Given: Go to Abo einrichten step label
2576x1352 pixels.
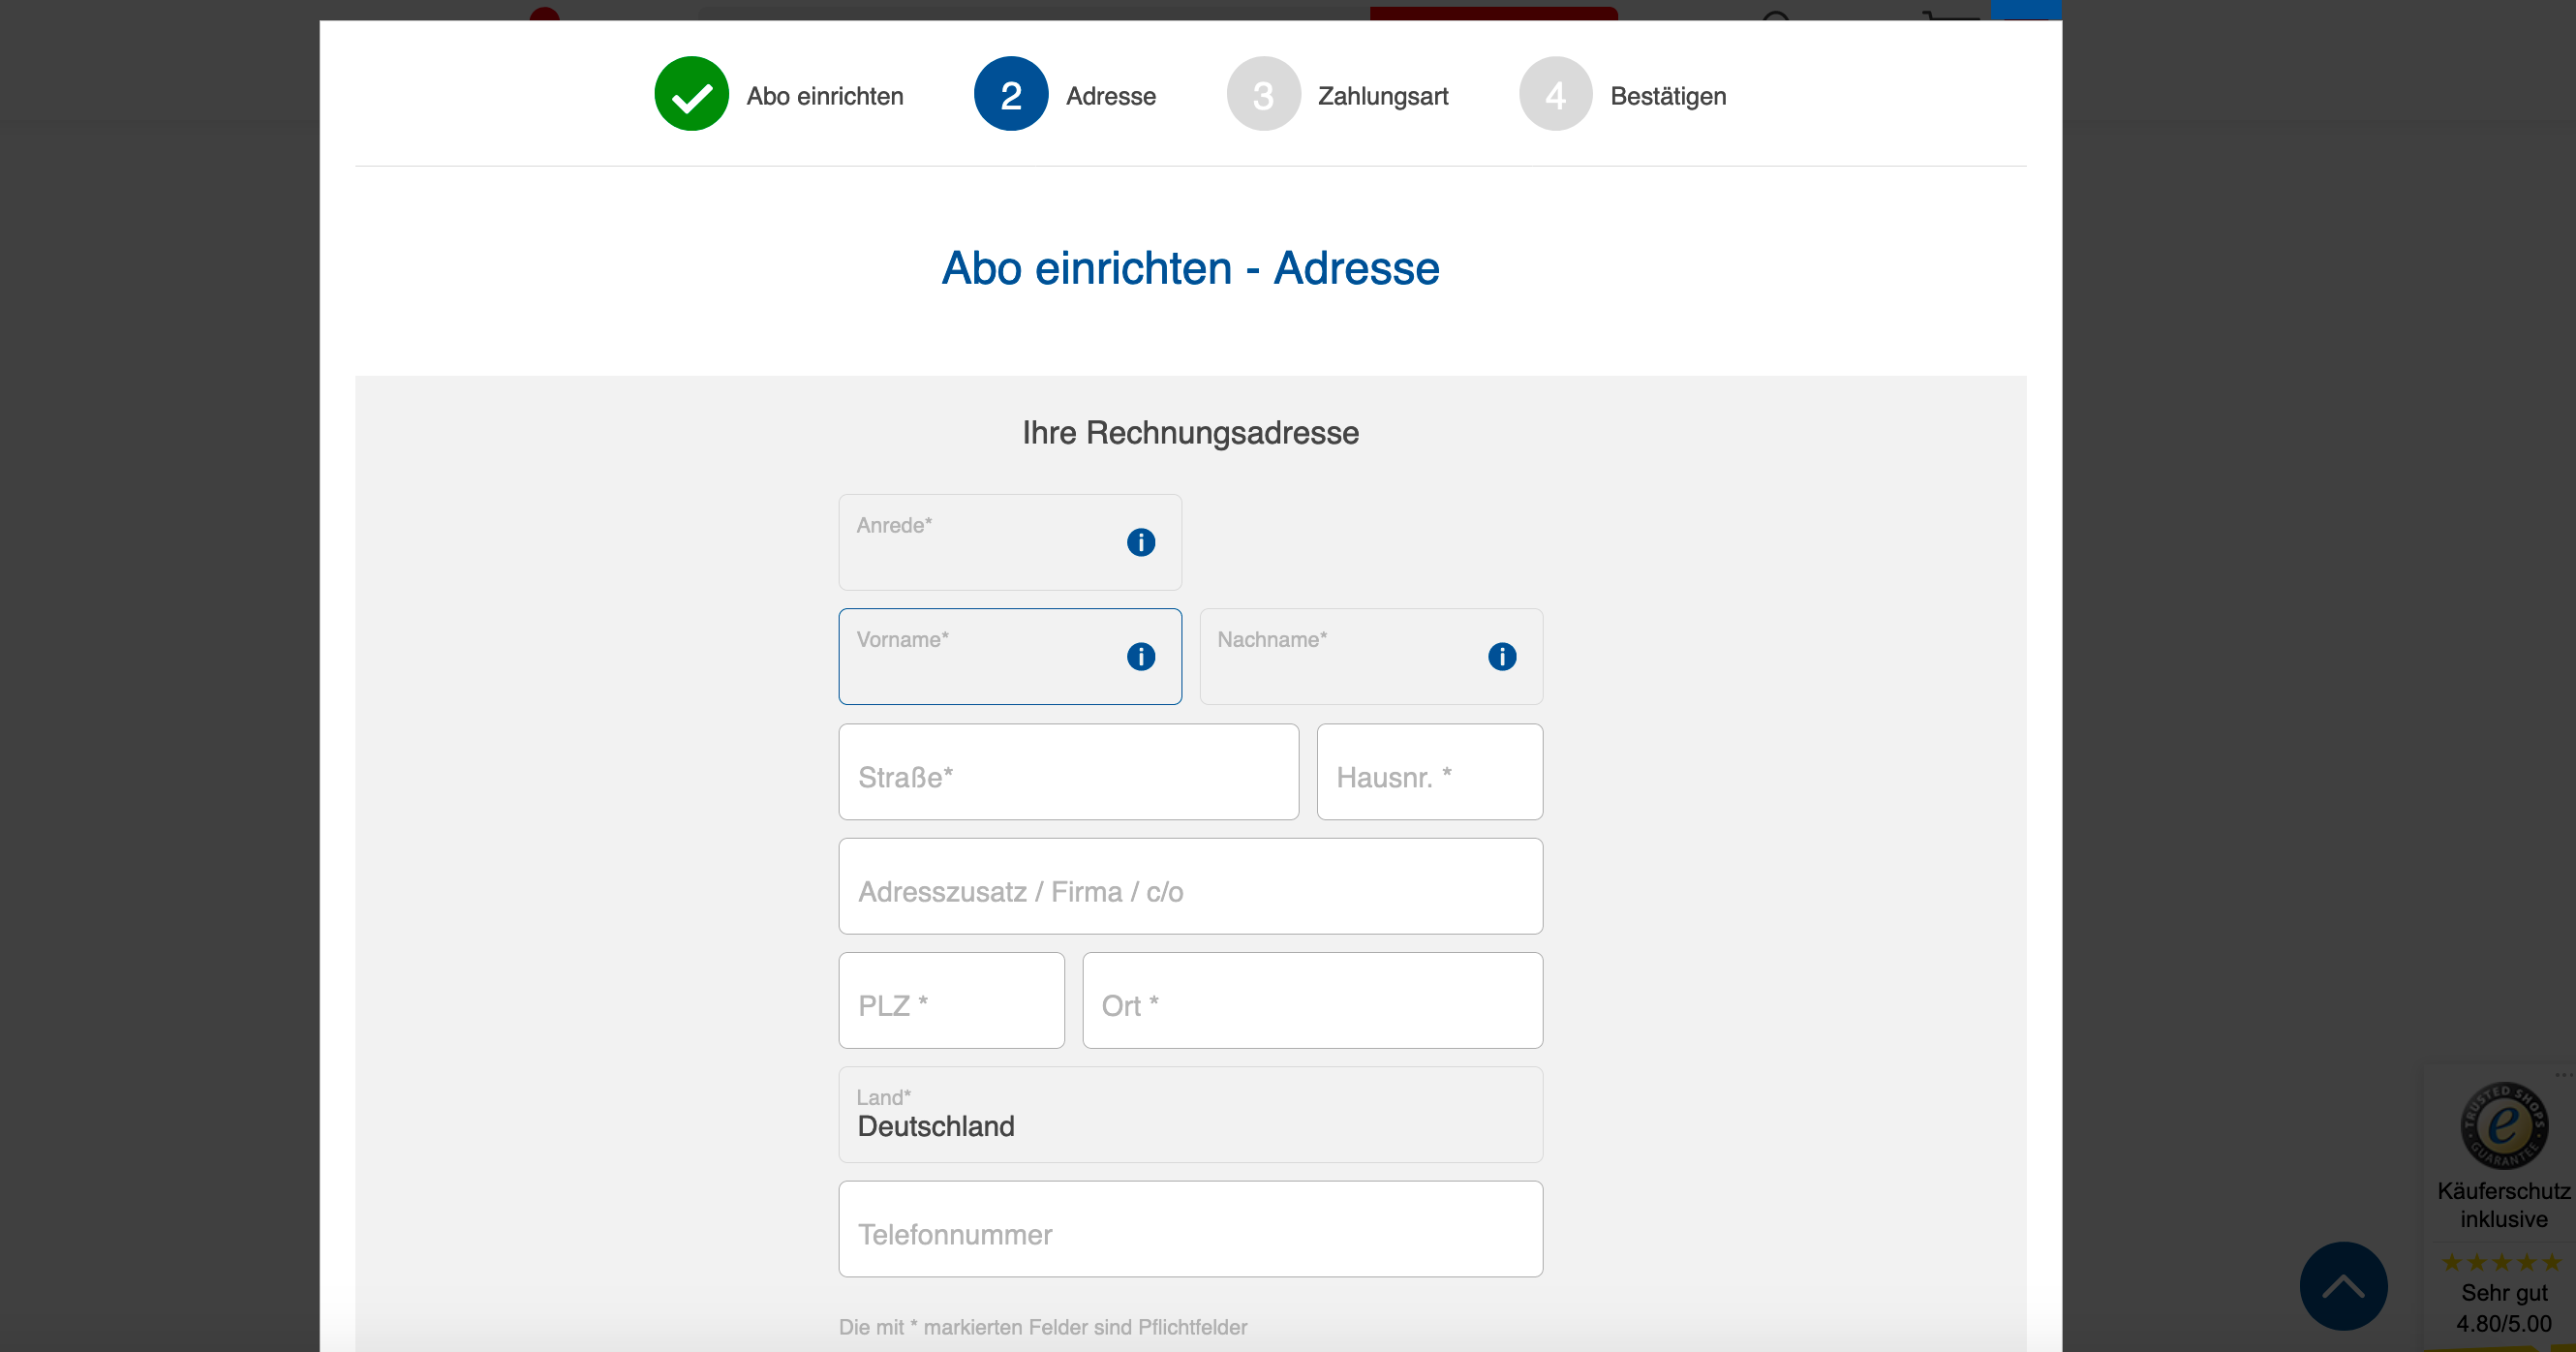Looking at the screenshot, I should coord(824,96).
